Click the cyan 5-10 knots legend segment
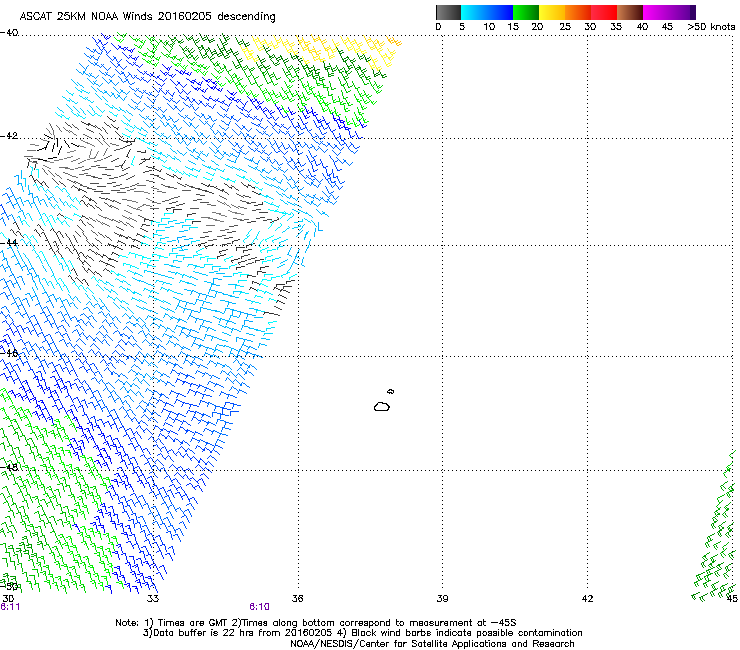Viewport: 740px width, 650px height. (474, 12)
